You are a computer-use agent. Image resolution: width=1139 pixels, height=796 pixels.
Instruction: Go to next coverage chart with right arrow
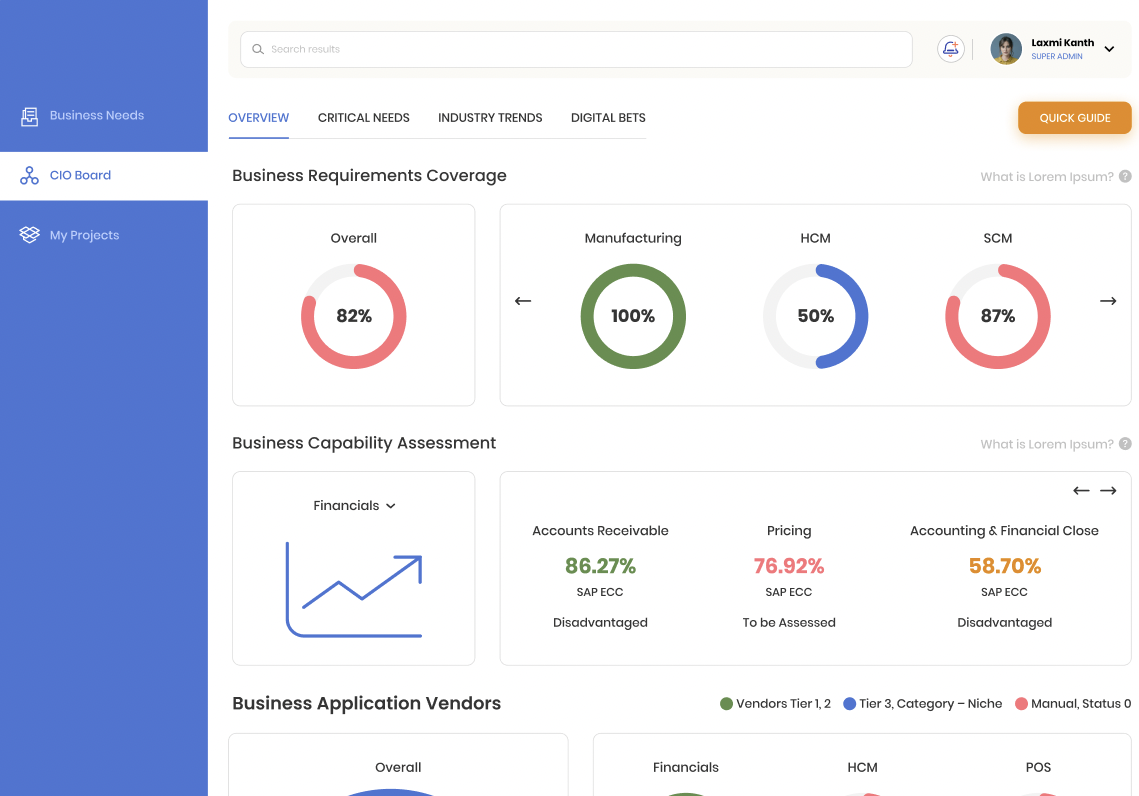tap(1108, 301)
